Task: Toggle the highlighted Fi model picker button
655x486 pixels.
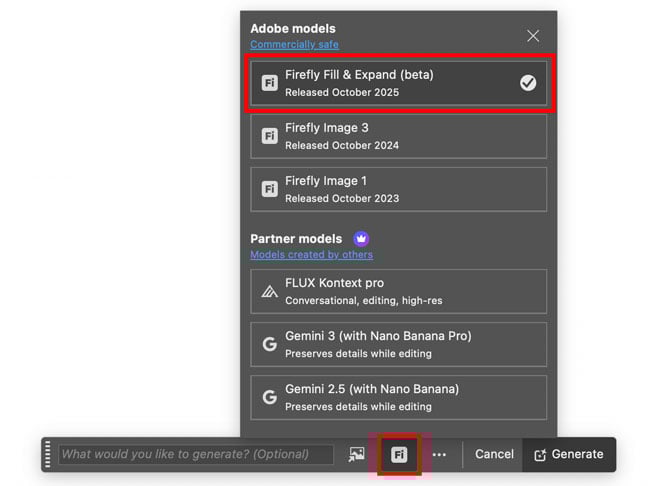Action: click(x=398, y=454)
